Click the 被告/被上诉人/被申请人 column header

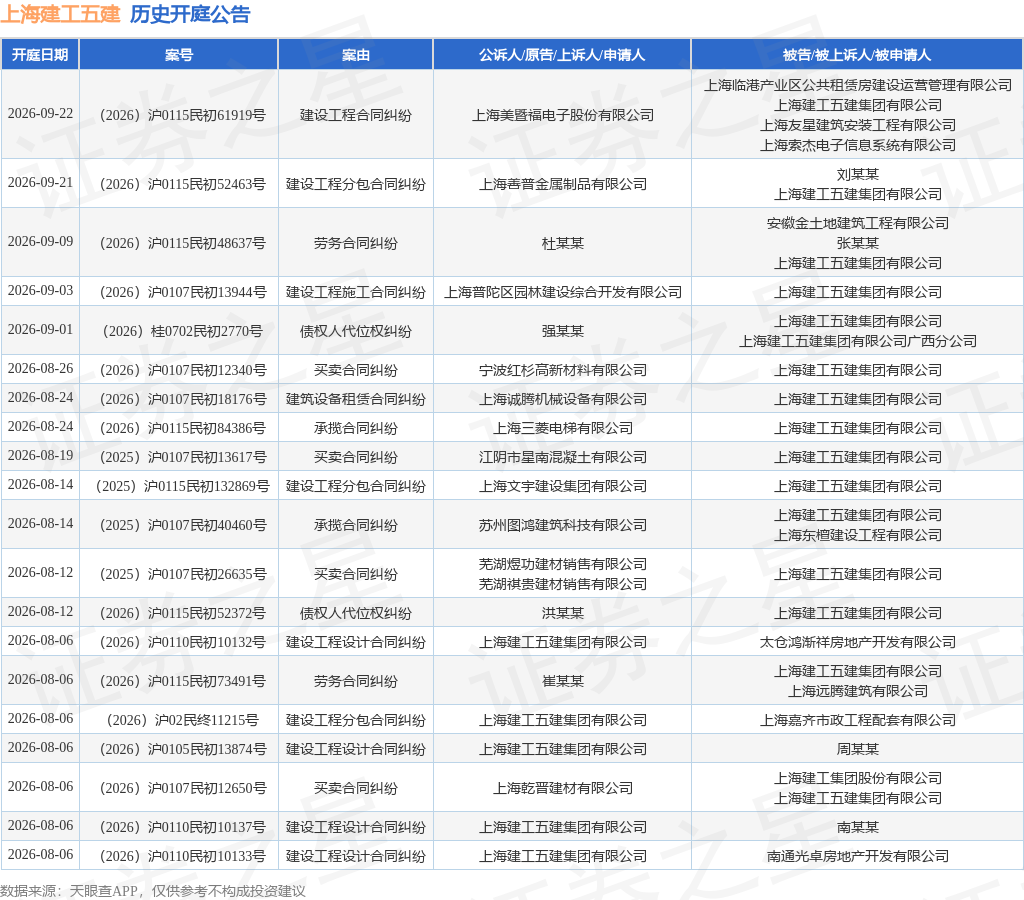click(857, 55)
